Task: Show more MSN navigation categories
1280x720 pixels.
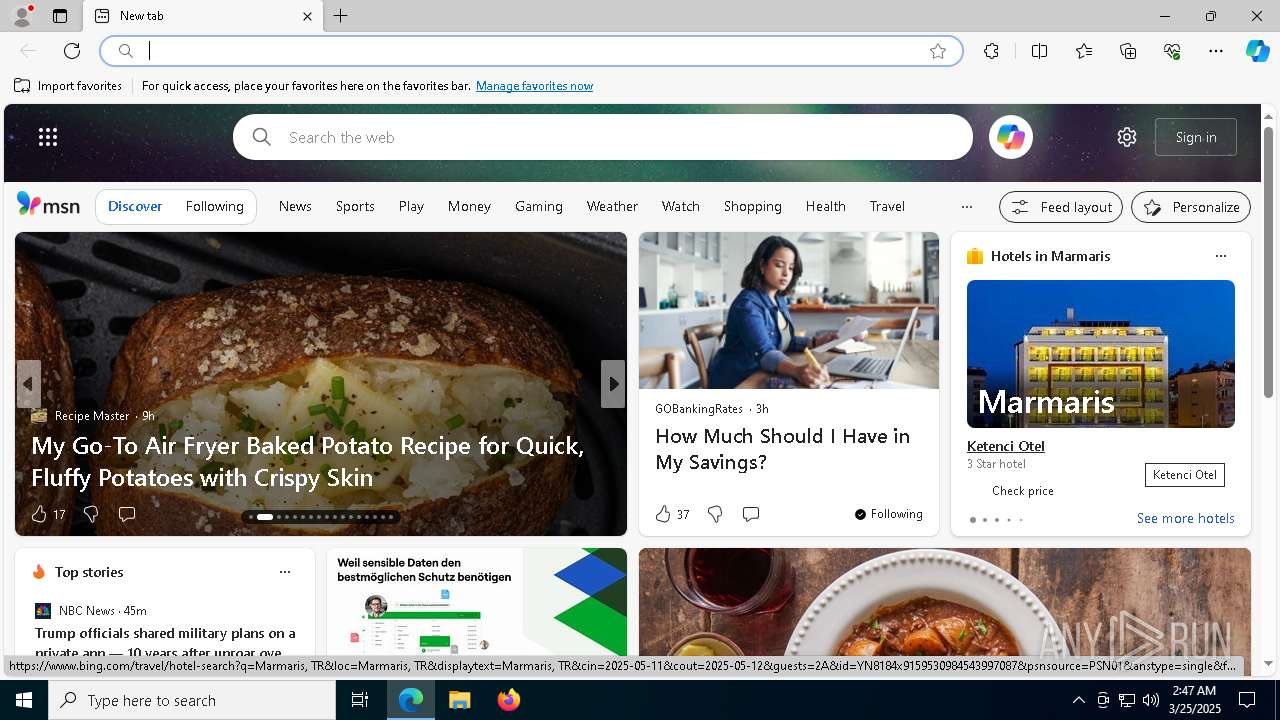Action: coord(966,207)
